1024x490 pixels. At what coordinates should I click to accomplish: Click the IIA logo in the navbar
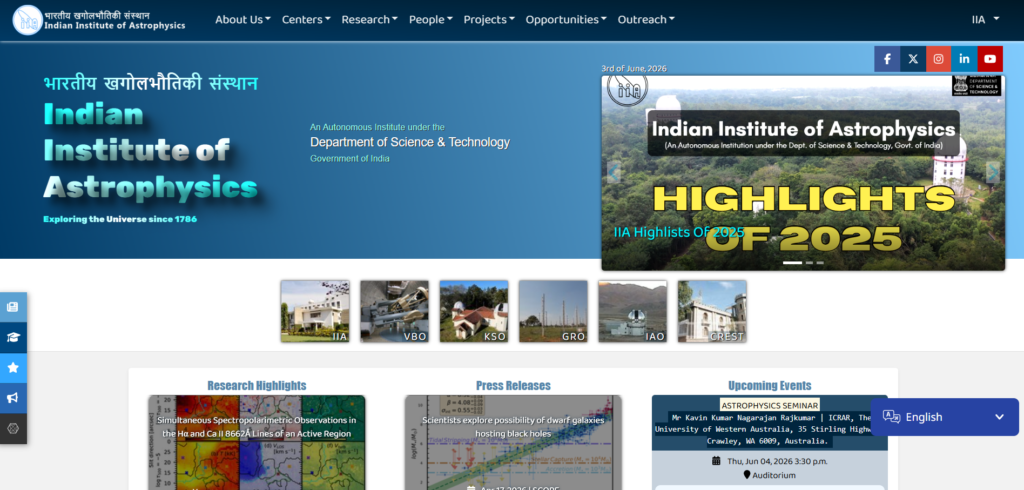(27, 20)
